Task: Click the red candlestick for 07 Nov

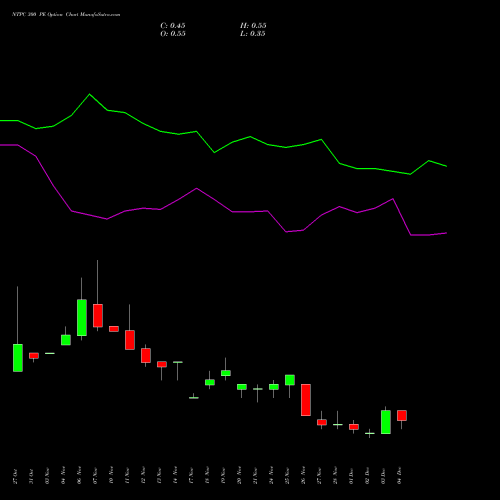Action: click(98, 315)
